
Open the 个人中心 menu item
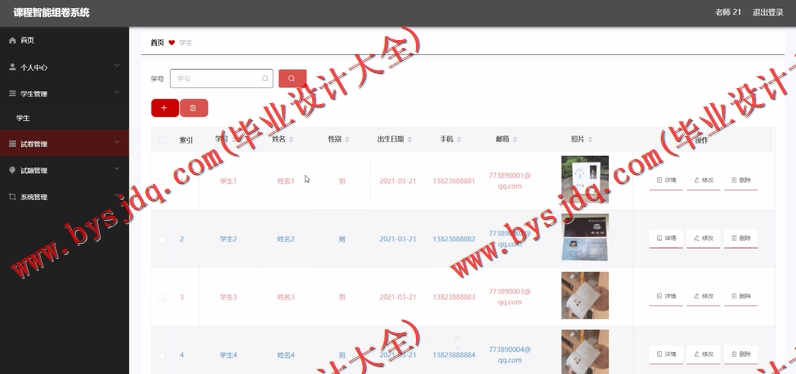click(x=64, y=67)
